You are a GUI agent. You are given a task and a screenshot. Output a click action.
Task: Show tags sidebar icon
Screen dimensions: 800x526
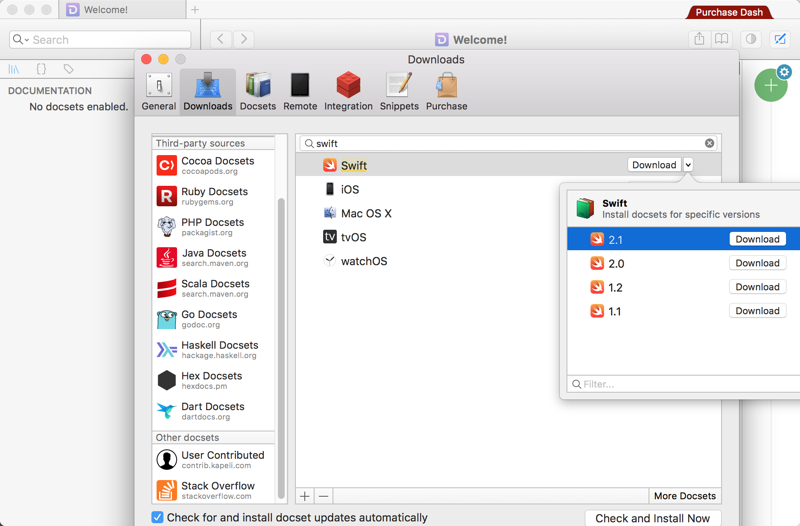68,69
